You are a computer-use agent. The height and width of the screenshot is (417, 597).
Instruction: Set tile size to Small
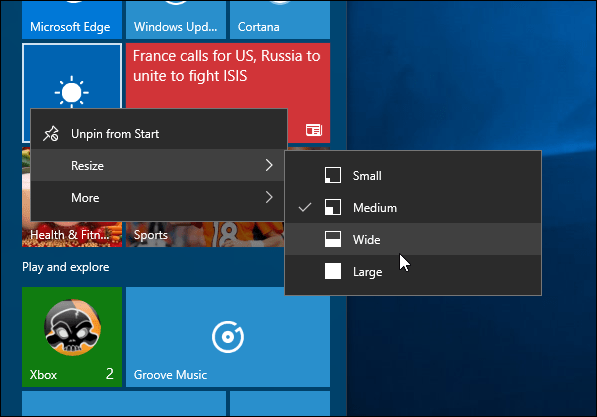413,176
